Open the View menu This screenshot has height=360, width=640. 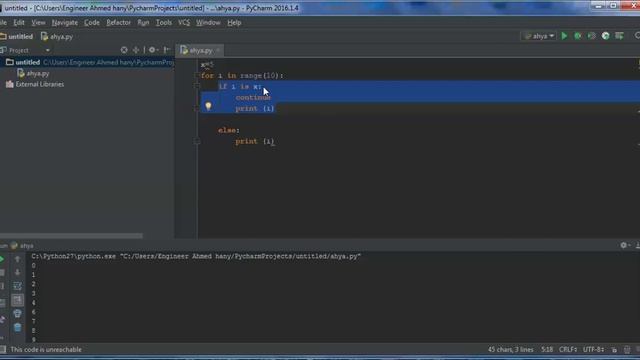click(x=38, y=23)
